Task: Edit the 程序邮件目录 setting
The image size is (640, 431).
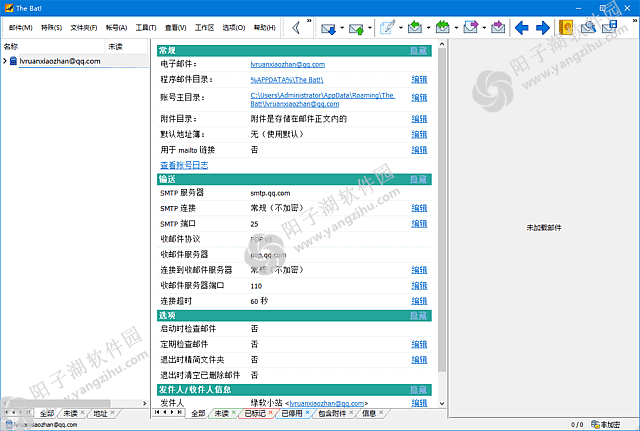Action: [x=419, y=80]
